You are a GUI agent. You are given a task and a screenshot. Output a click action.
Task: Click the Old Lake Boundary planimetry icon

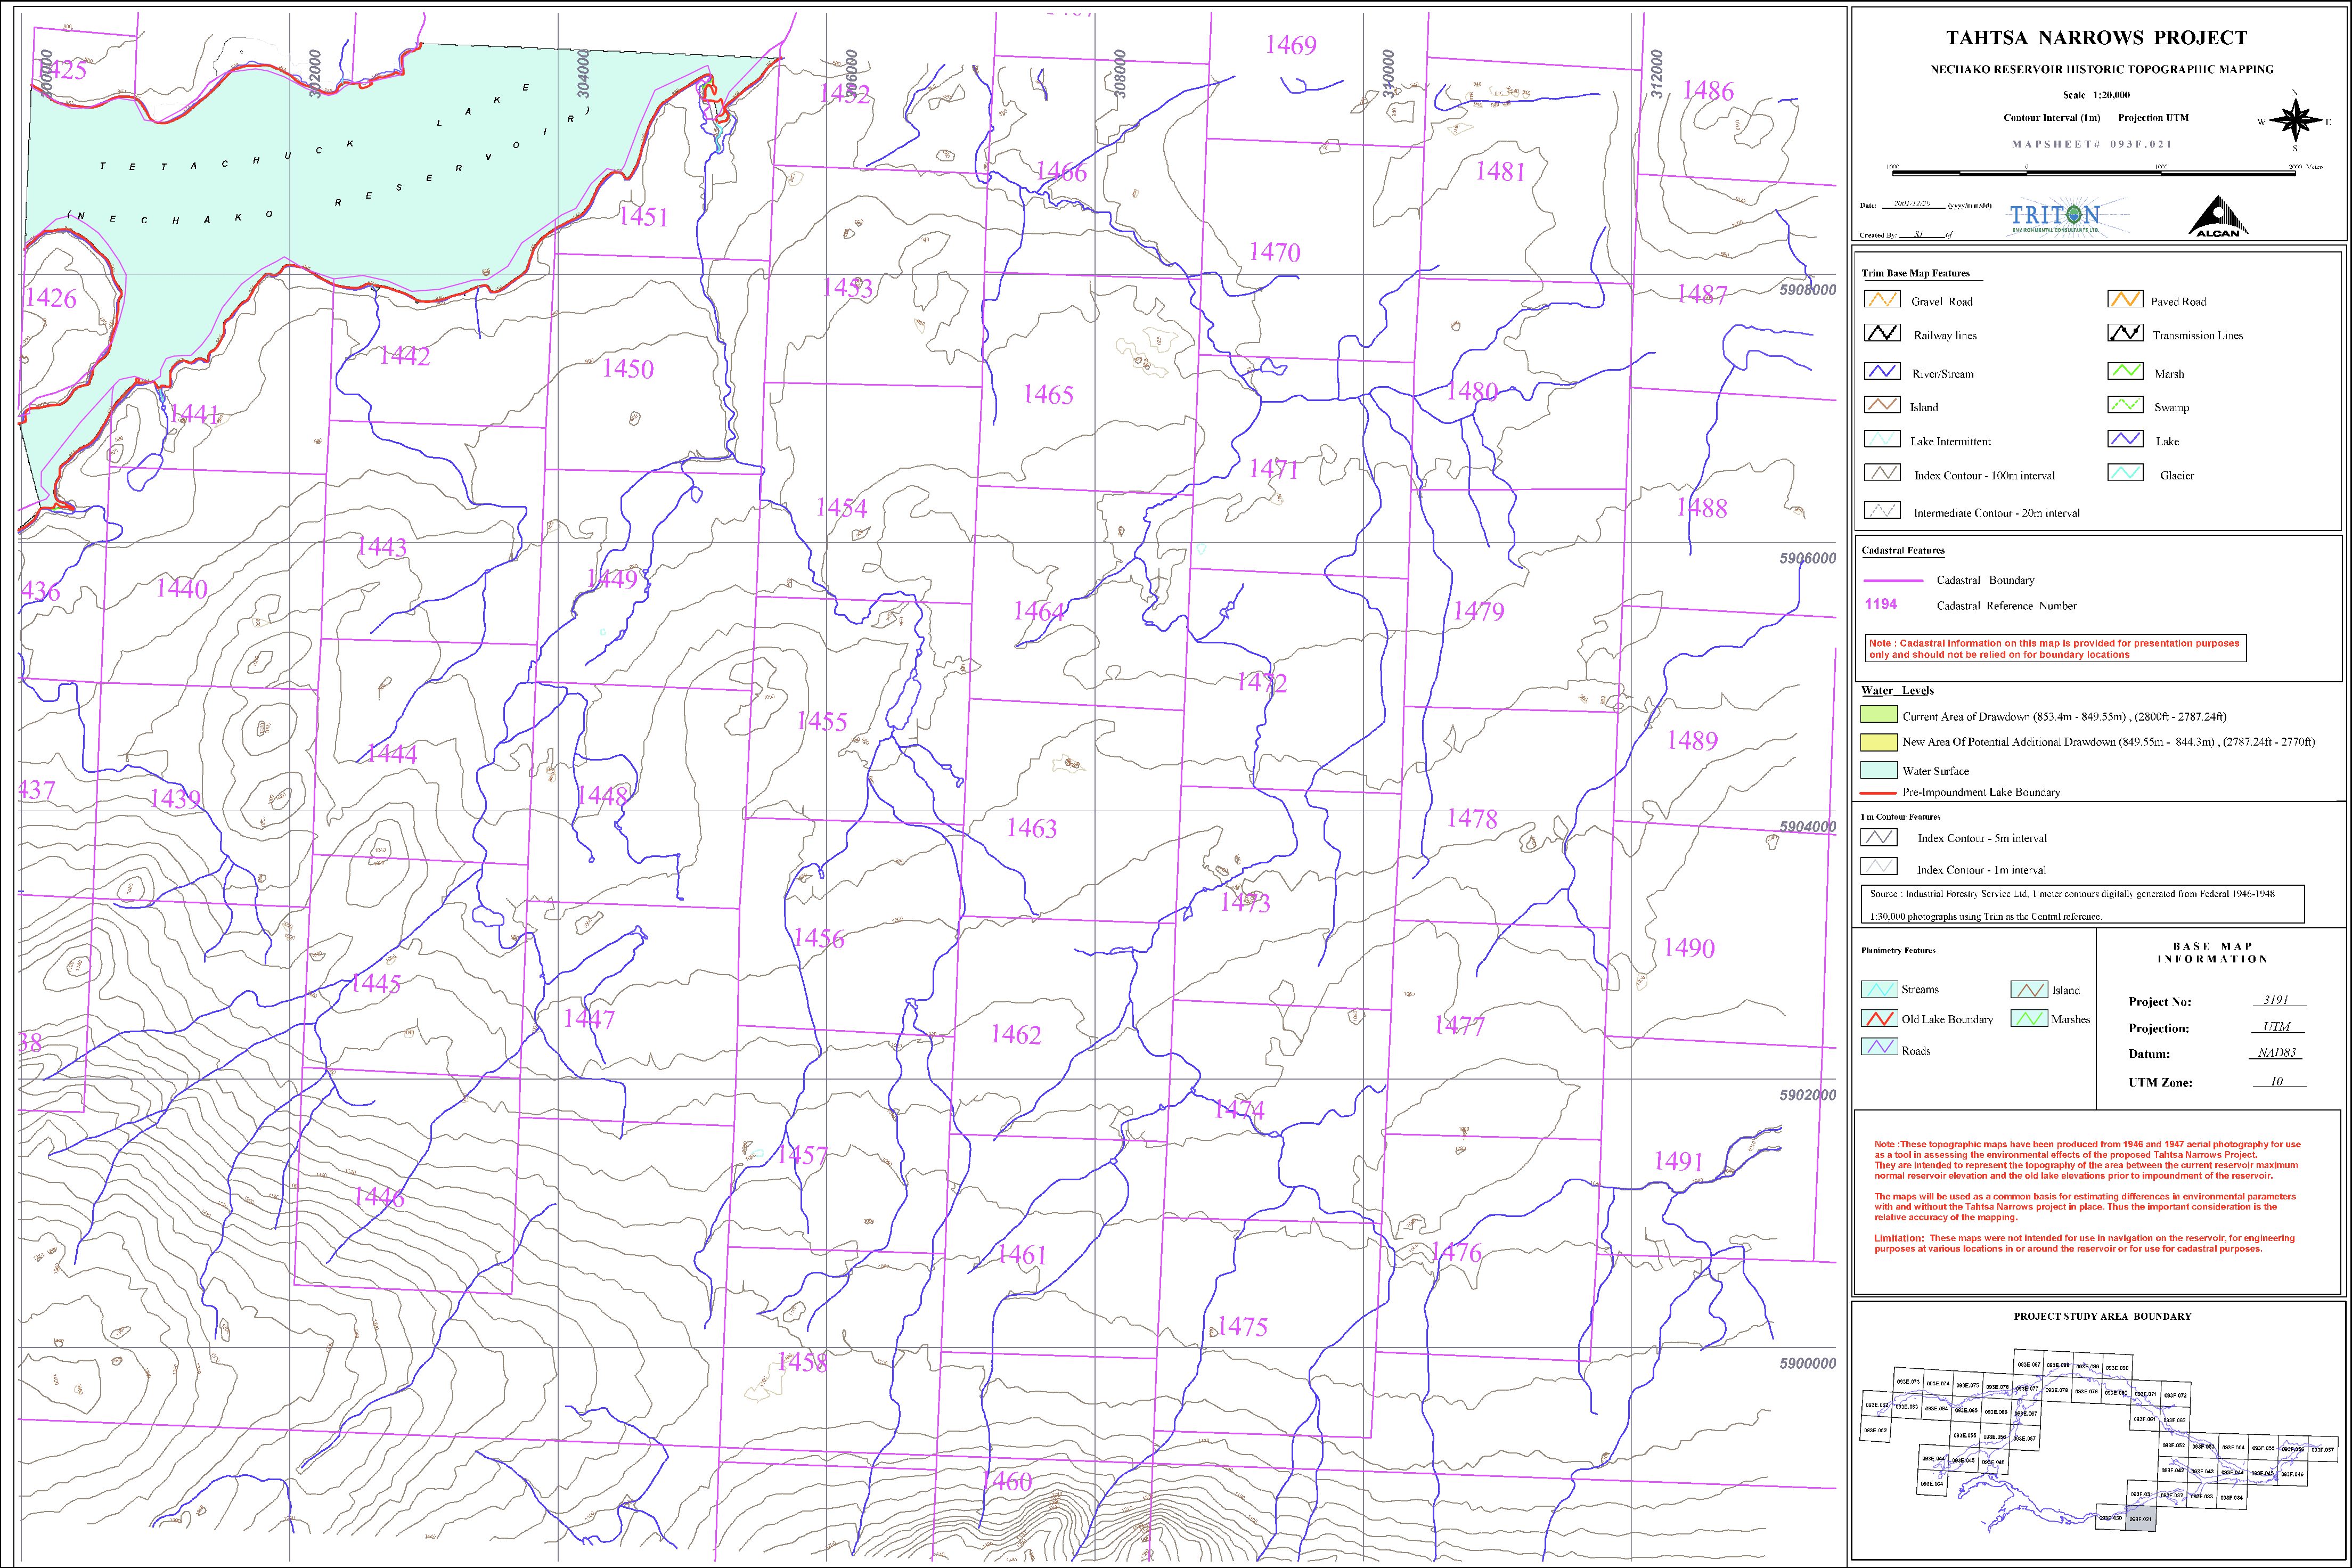tap(1879, 1019)
